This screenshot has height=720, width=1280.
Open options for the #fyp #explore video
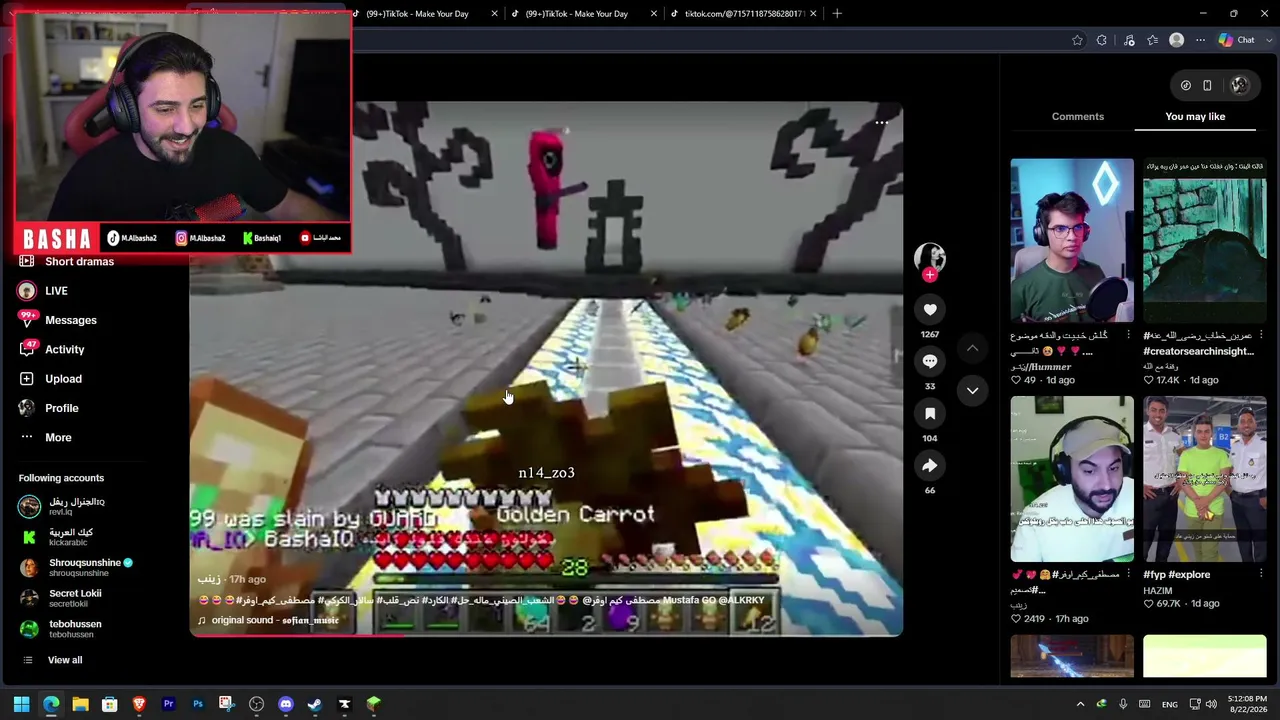(1261, 574)
